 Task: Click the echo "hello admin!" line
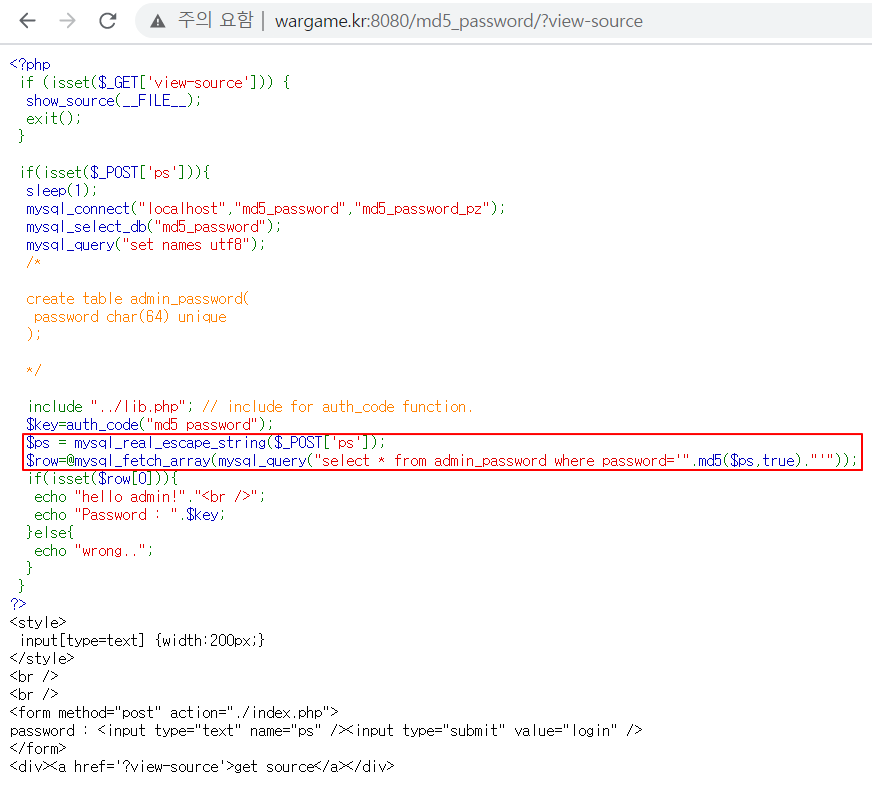coord(150,497)
